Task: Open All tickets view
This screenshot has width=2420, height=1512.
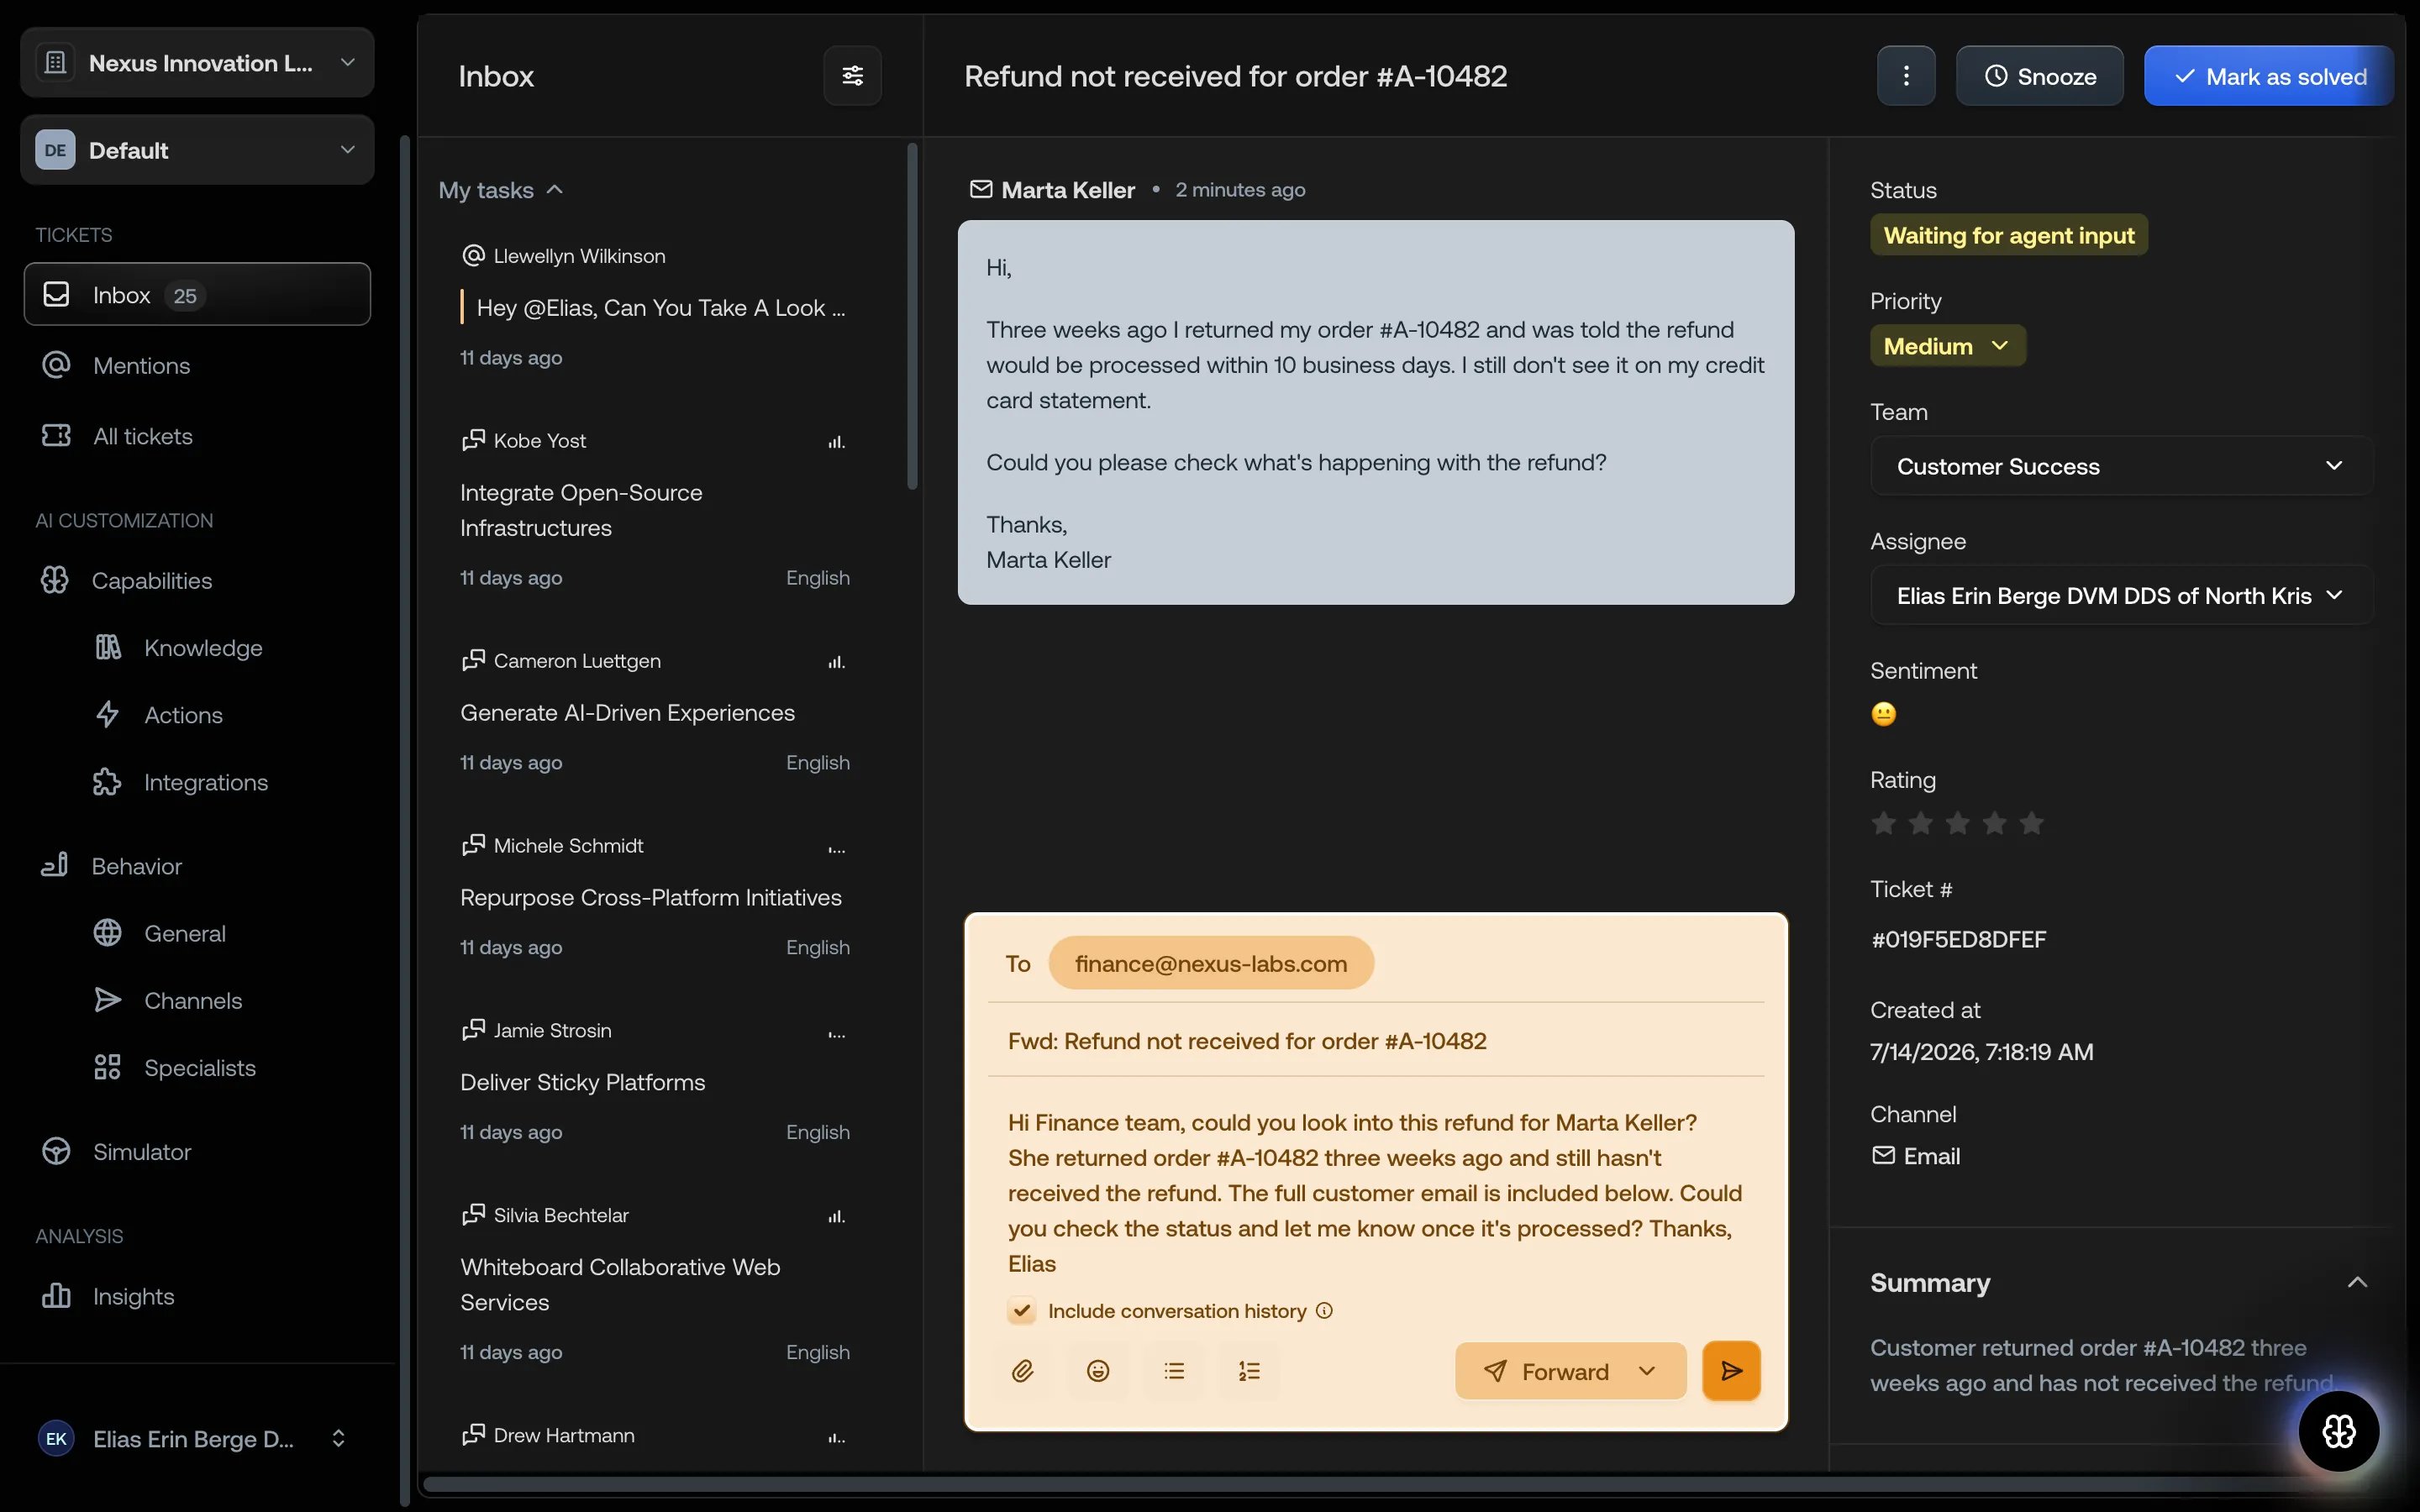Action: (197, 436)
